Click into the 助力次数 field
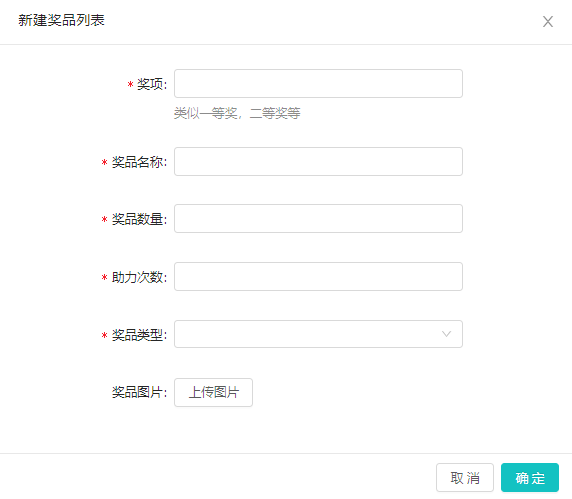 coord(318,276)
